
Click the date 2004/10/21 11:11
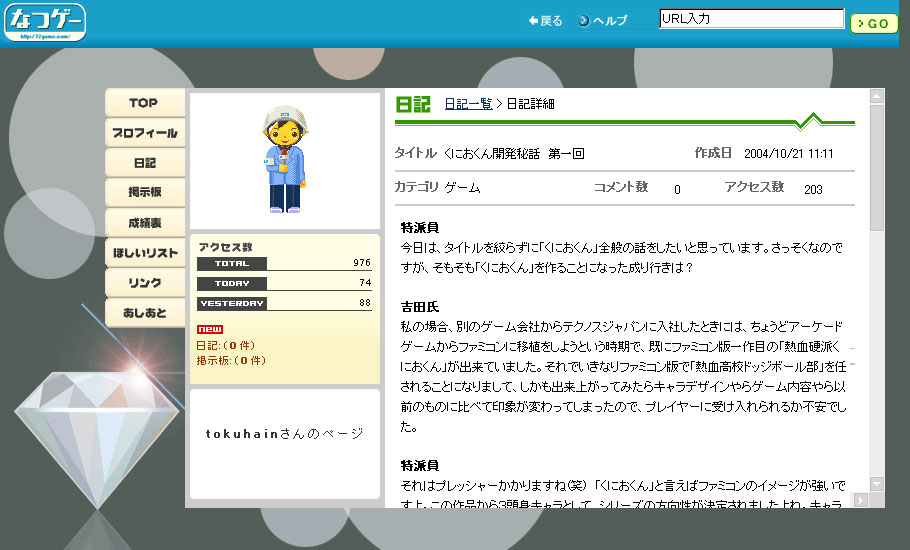pos(789,154)
